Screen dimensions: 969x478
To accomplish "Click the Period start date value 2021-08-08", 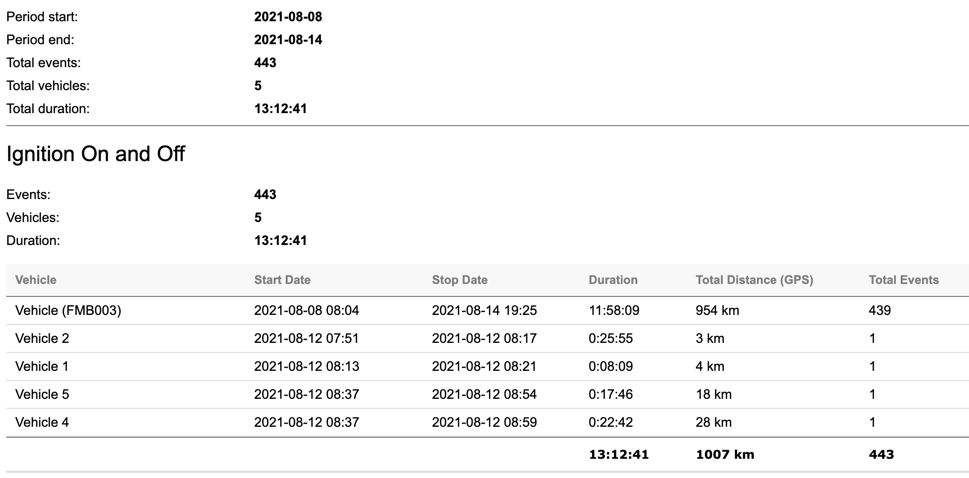I will [x=288, y=17].
